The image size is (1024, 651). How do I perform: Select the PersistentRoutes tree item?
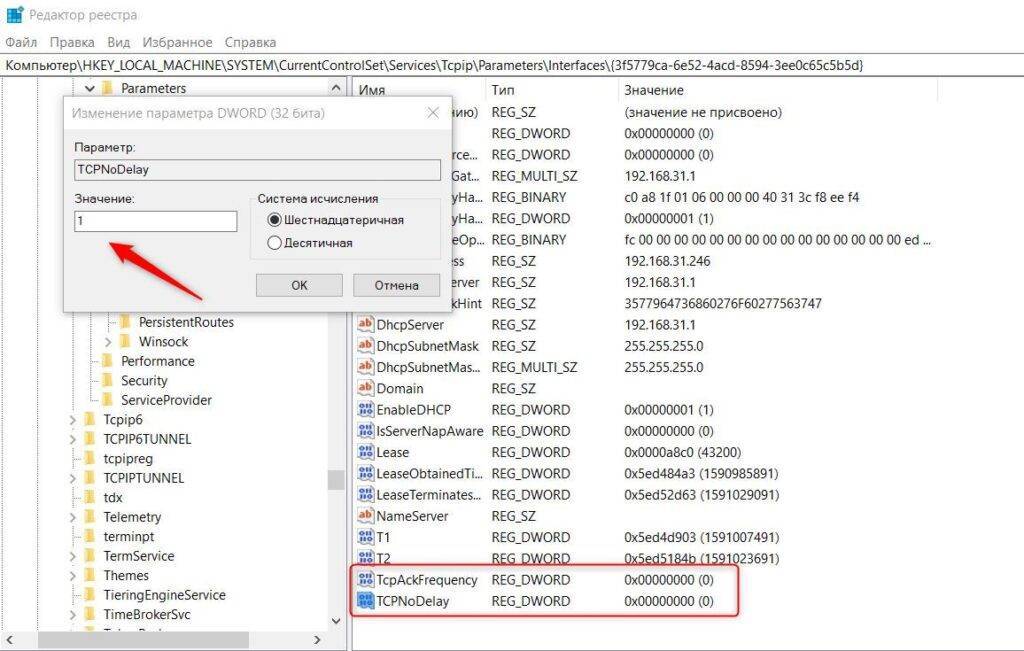click(185, 322)
